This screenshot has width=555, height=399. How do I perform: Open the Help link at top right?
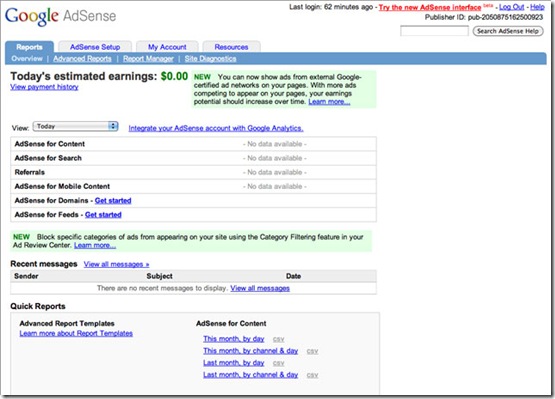(537, 7)
